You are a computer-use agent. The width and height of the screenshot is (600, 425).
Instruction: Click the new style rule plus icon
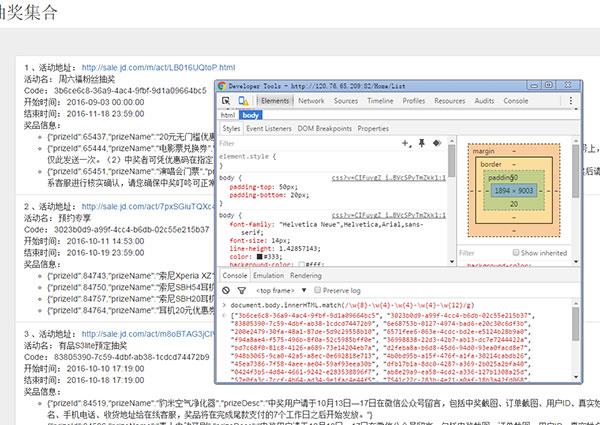(x=406, y=143)
